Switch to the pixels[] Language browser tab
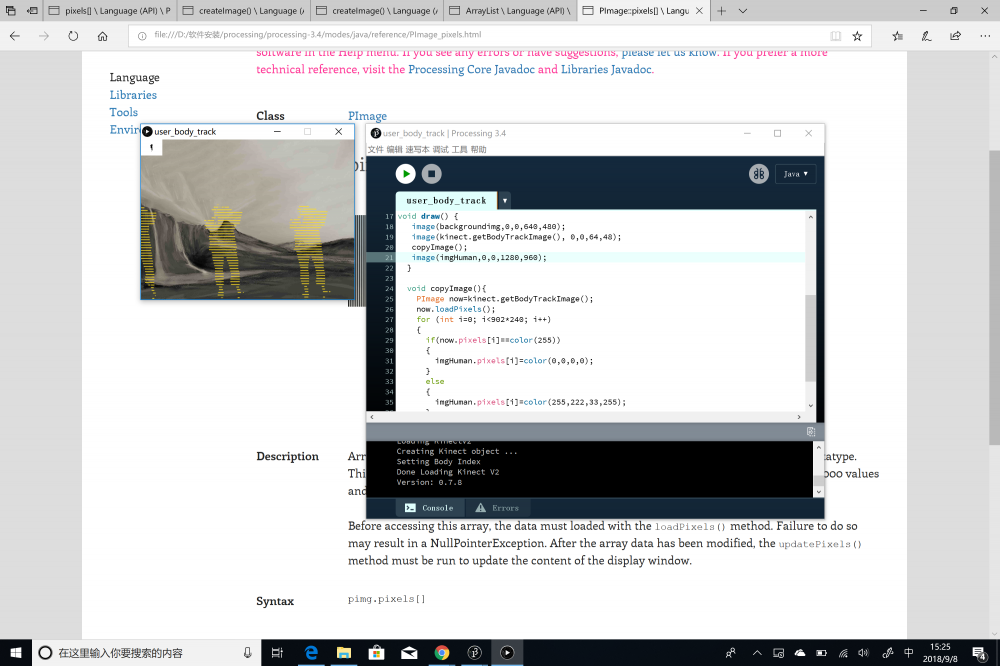The width and height of the screenshot is (1000, 666). (109, 11)
